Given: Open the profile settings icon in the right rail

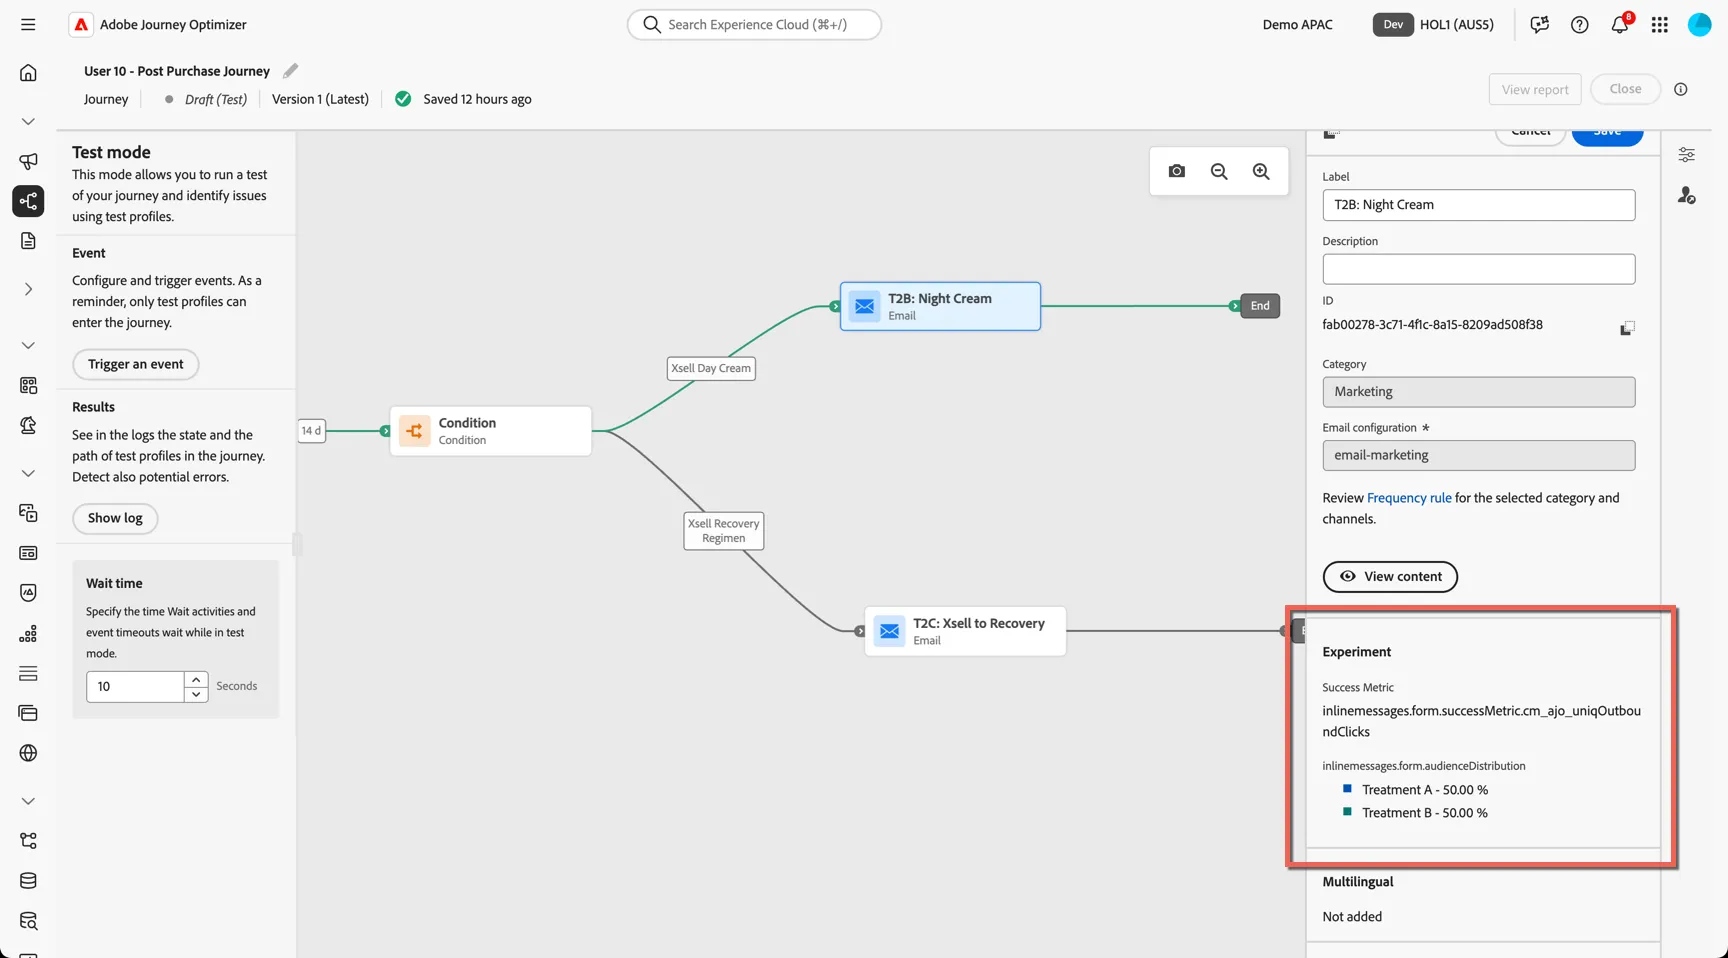Looking at the screenshot, I should (x=1687, y=196).
